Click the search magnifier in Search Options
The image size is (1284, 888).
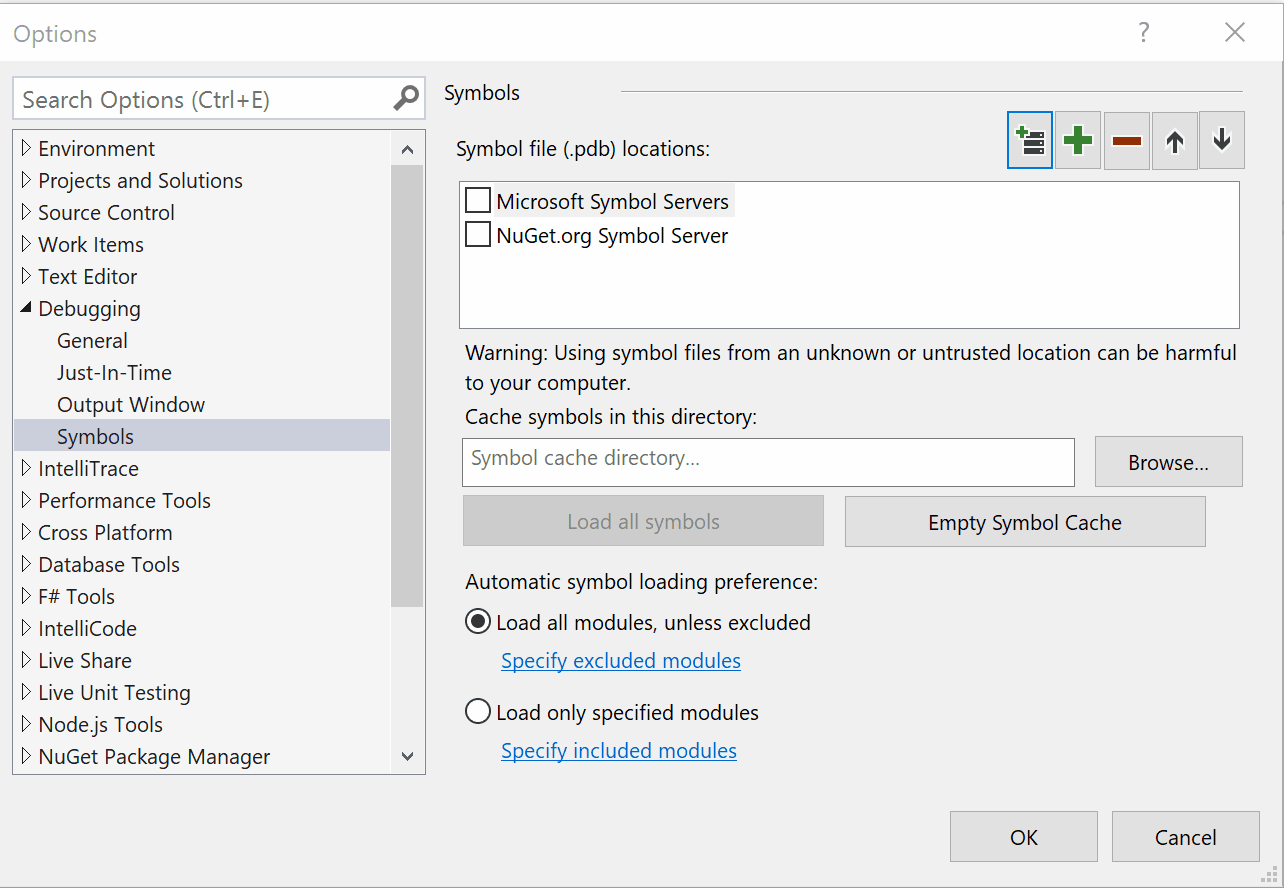pyautogui.click(x=404, y=98)
